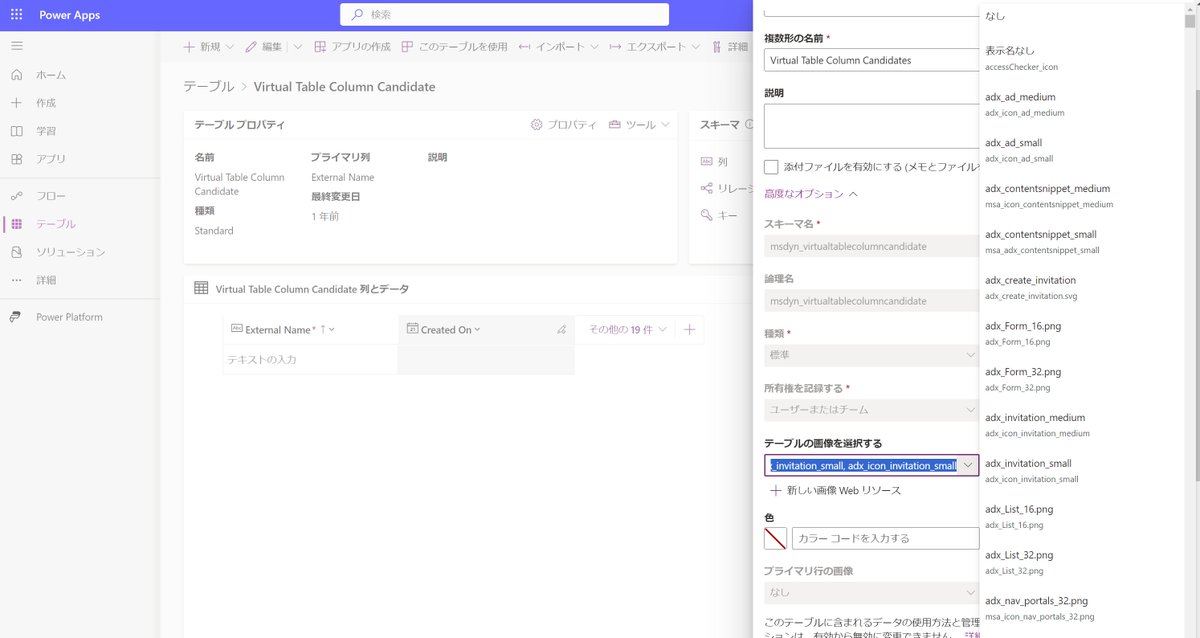The height and width of the screenshot is (638, 1200).
Task: Open the Power Apps app launcher waffle
Action: tap(16, 15)
